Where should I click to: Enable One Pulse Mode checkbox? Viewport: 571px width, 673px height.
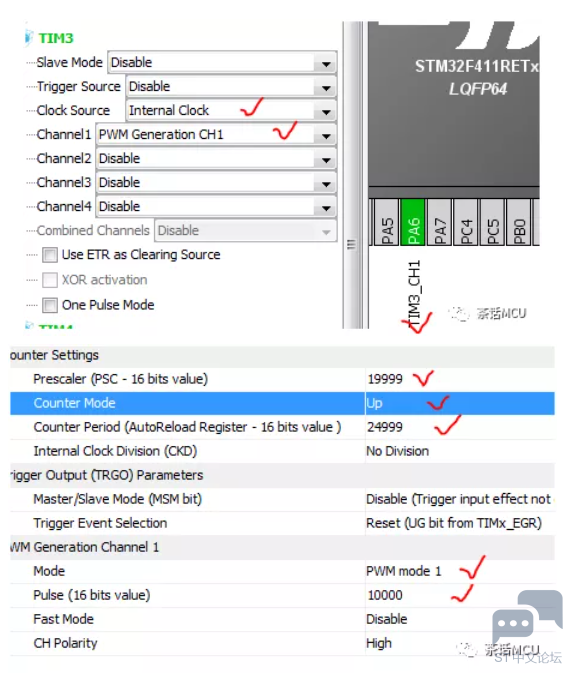pyautogui.click(x=50, y=305)
